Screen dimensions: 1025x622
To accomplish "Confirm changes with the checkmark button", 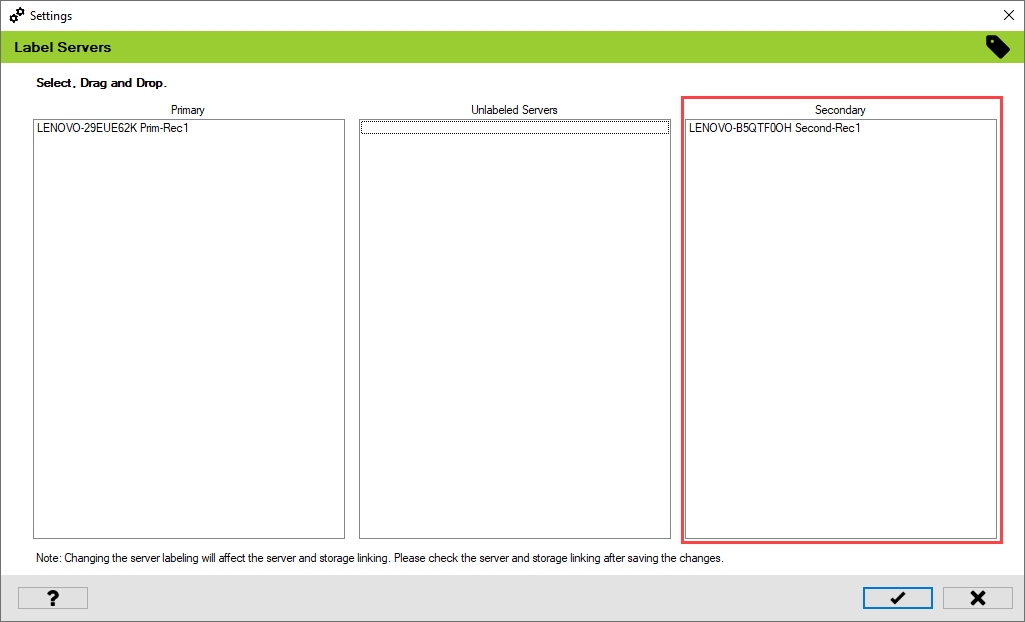I will pyautogui.click(x=897, y=598).
